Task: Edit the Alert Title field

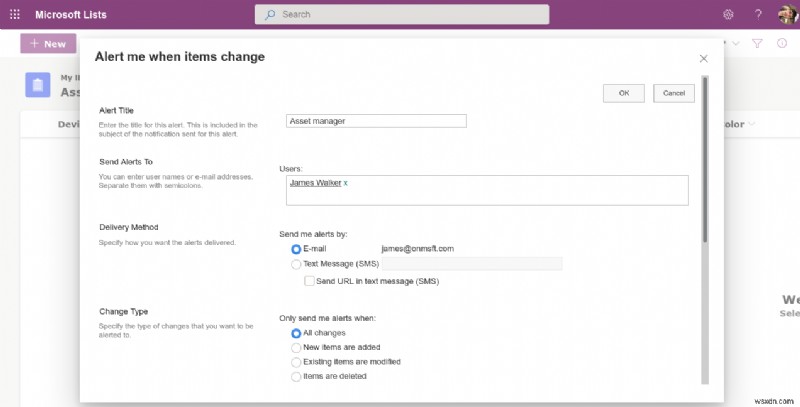Action: [376, 121]
